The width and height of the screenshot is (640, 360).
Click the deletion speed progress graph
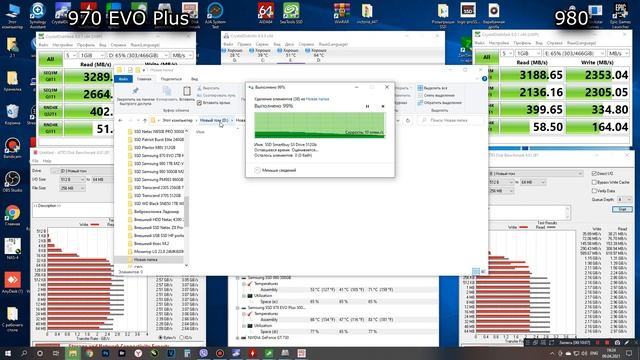coord(319,125)
